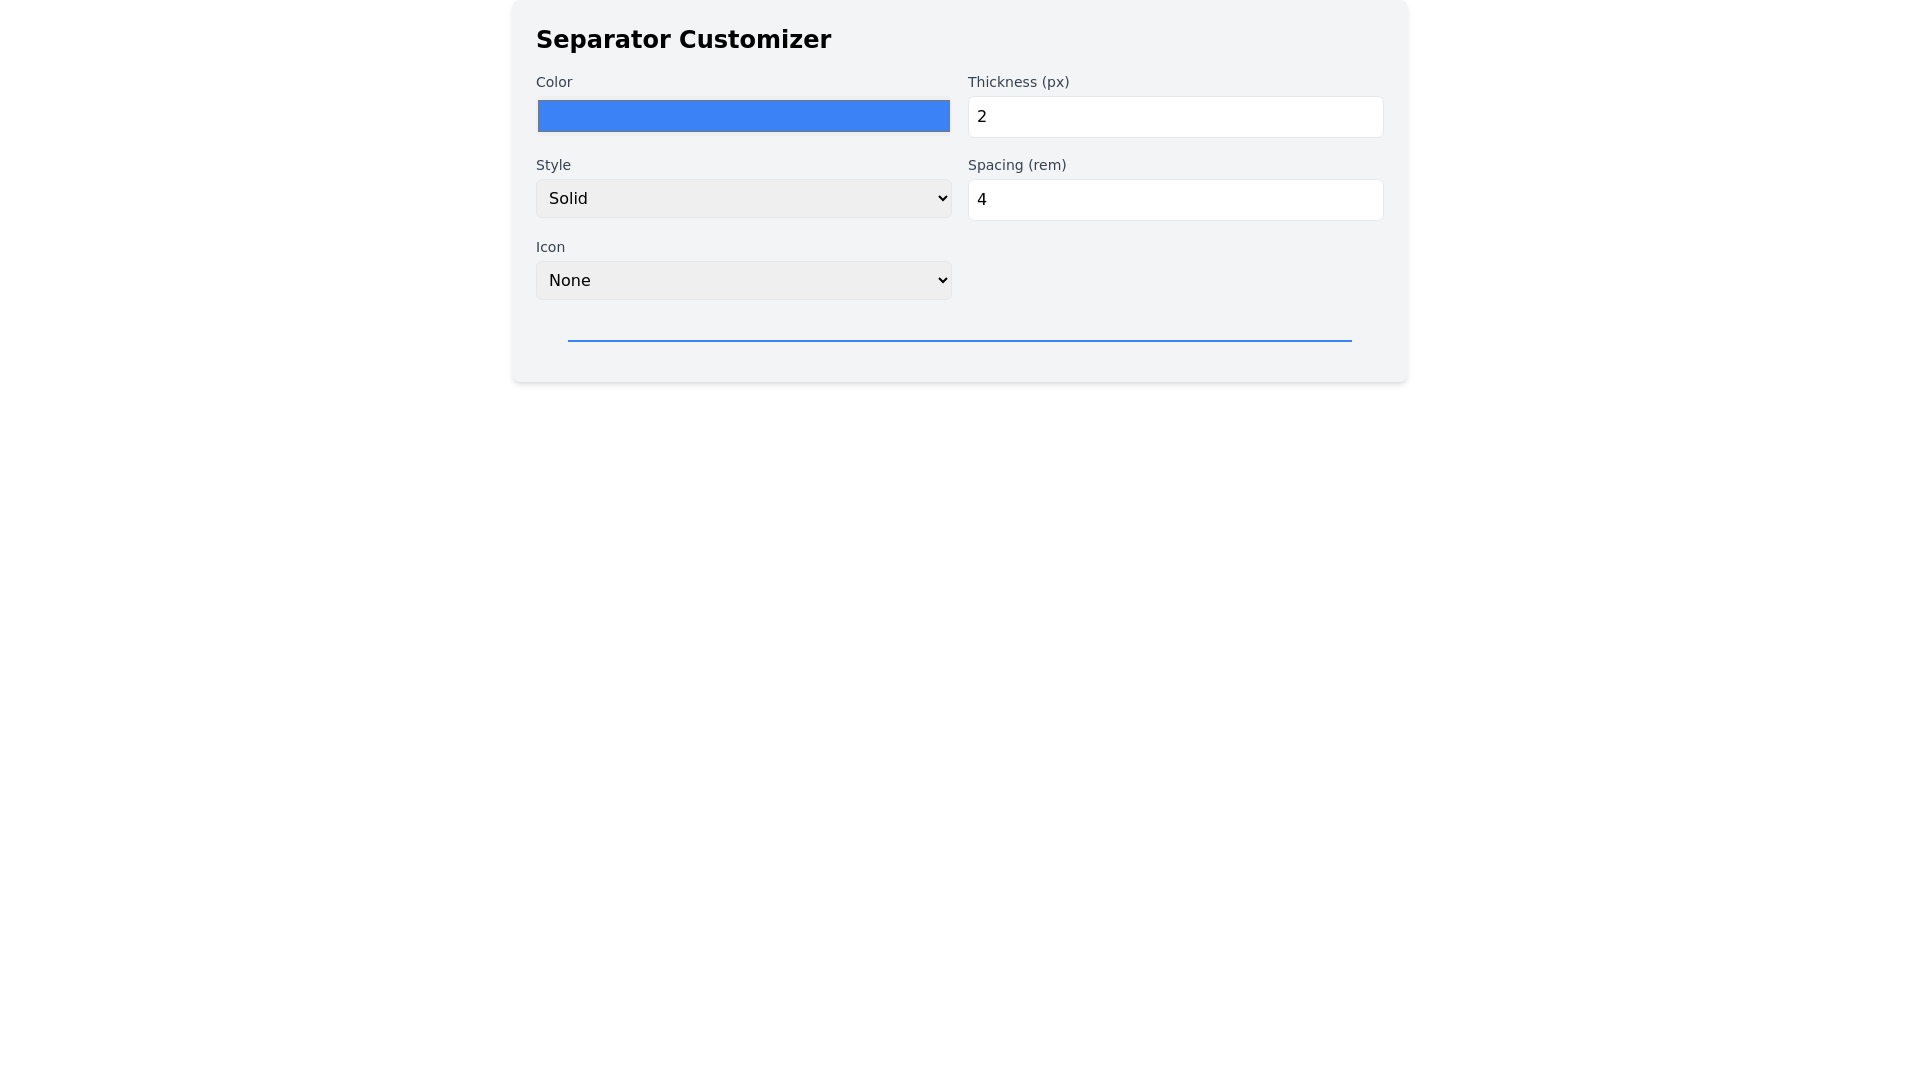Image resolution: width=1920 pixels, height=1080 pixels.
Task: Click the Icon label
Action: point(550,247)
